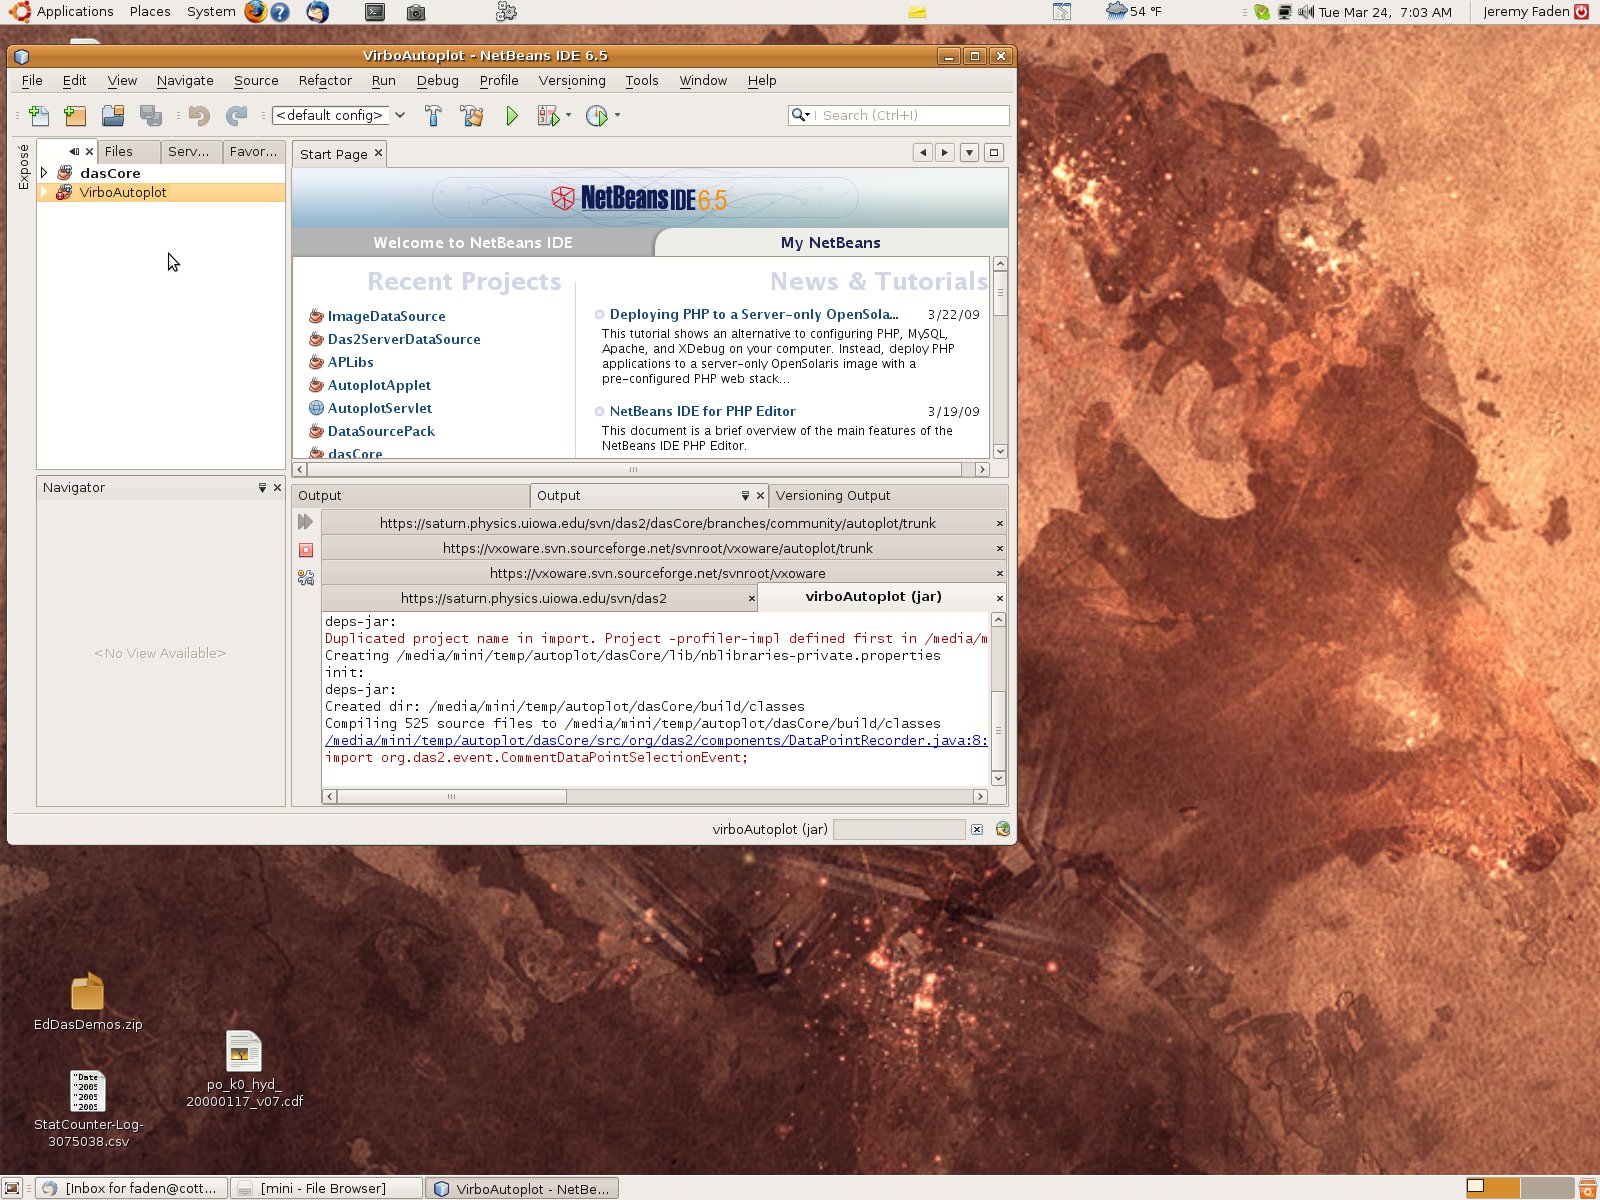Open the default config dropdown
The image size is (1600, 1200).
[399, 115]
